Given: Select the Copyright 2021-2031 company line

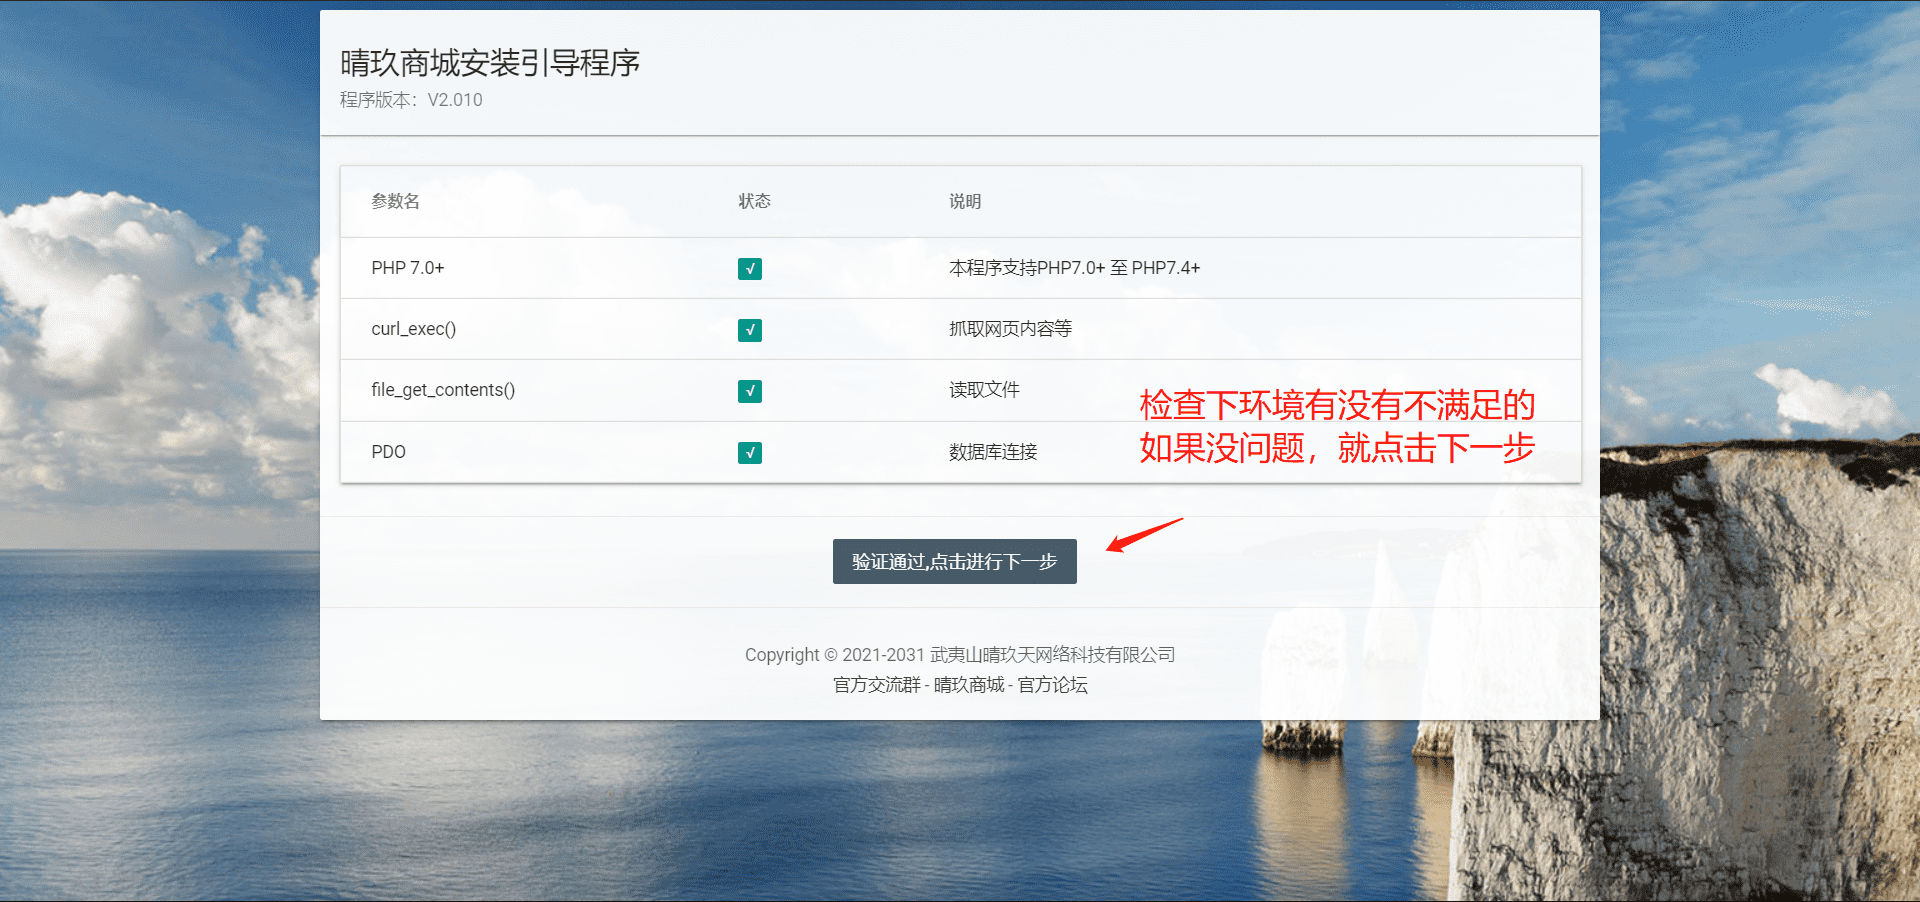Looking at the screenshot, I should [960, 655].
